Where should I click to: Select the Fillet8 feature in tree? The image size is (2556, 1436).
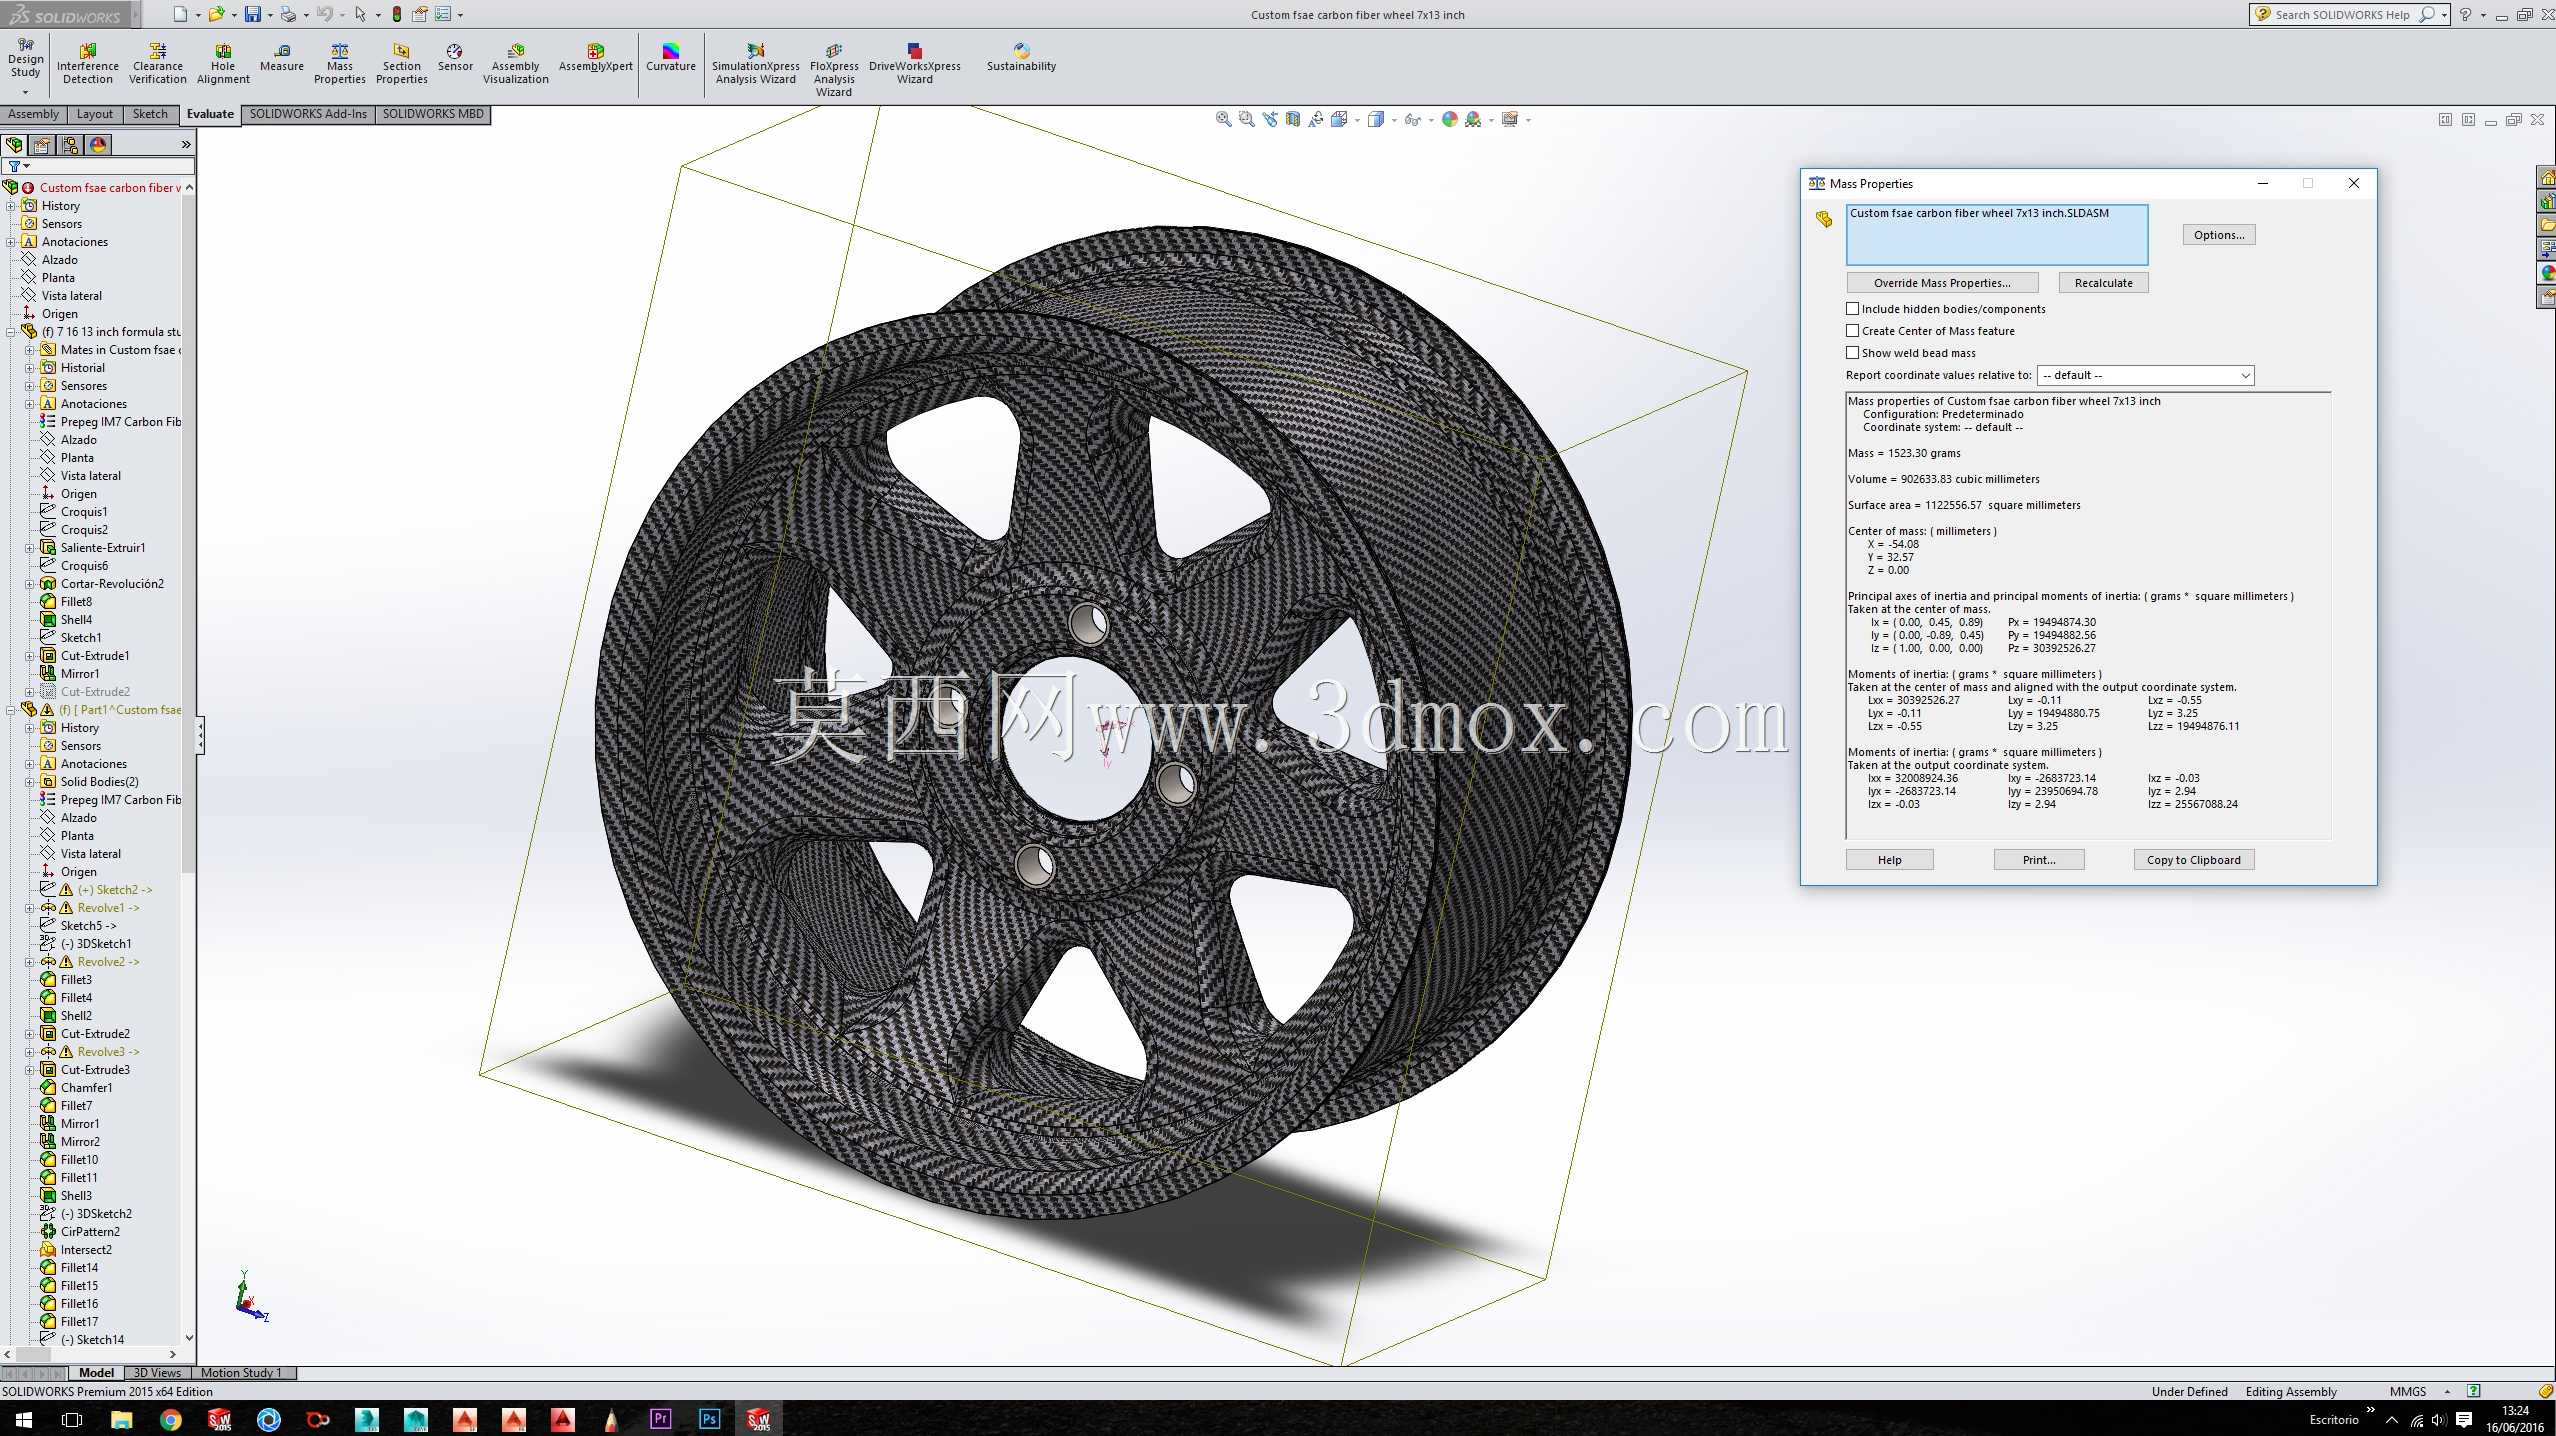[x=76, y=602]
